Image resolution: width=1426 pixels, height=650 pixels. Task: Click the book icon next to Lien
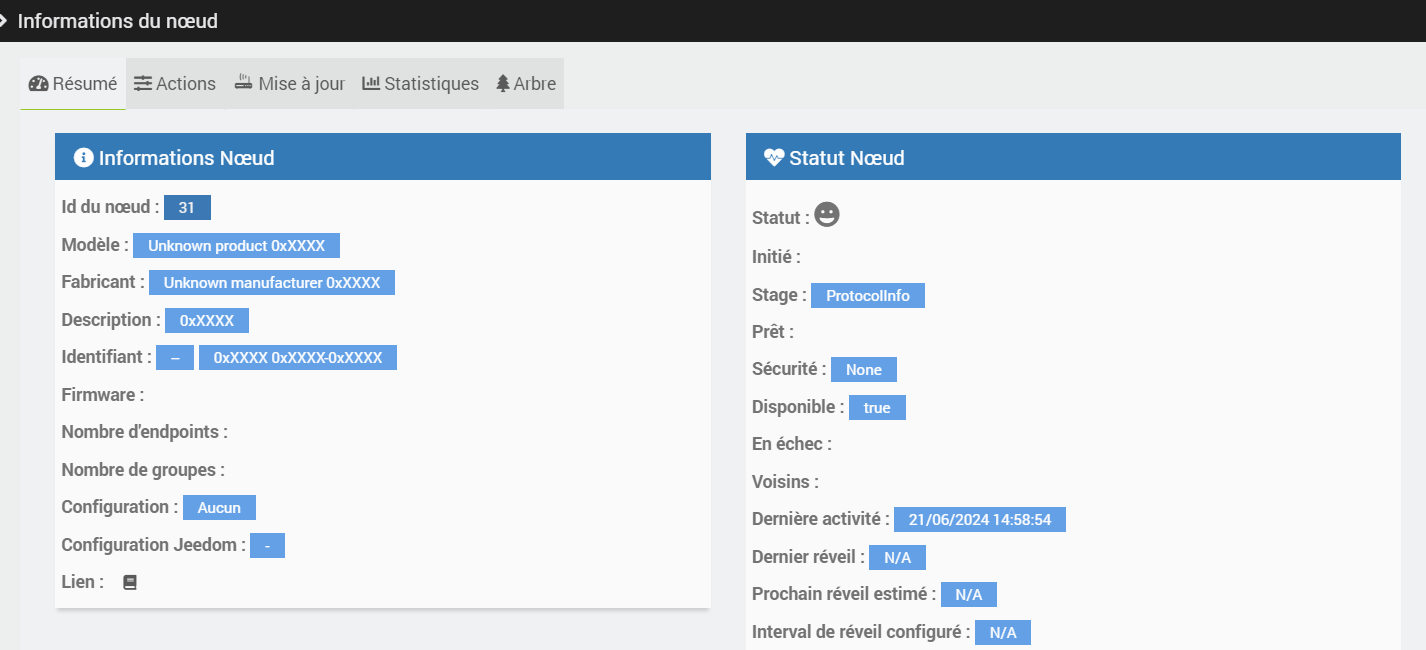point(130,582)
